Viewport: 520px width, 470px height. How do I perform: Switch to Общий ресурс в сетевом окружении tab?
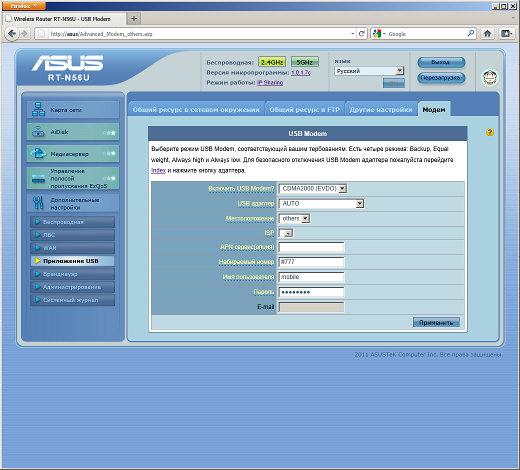(x=196, y=109)
